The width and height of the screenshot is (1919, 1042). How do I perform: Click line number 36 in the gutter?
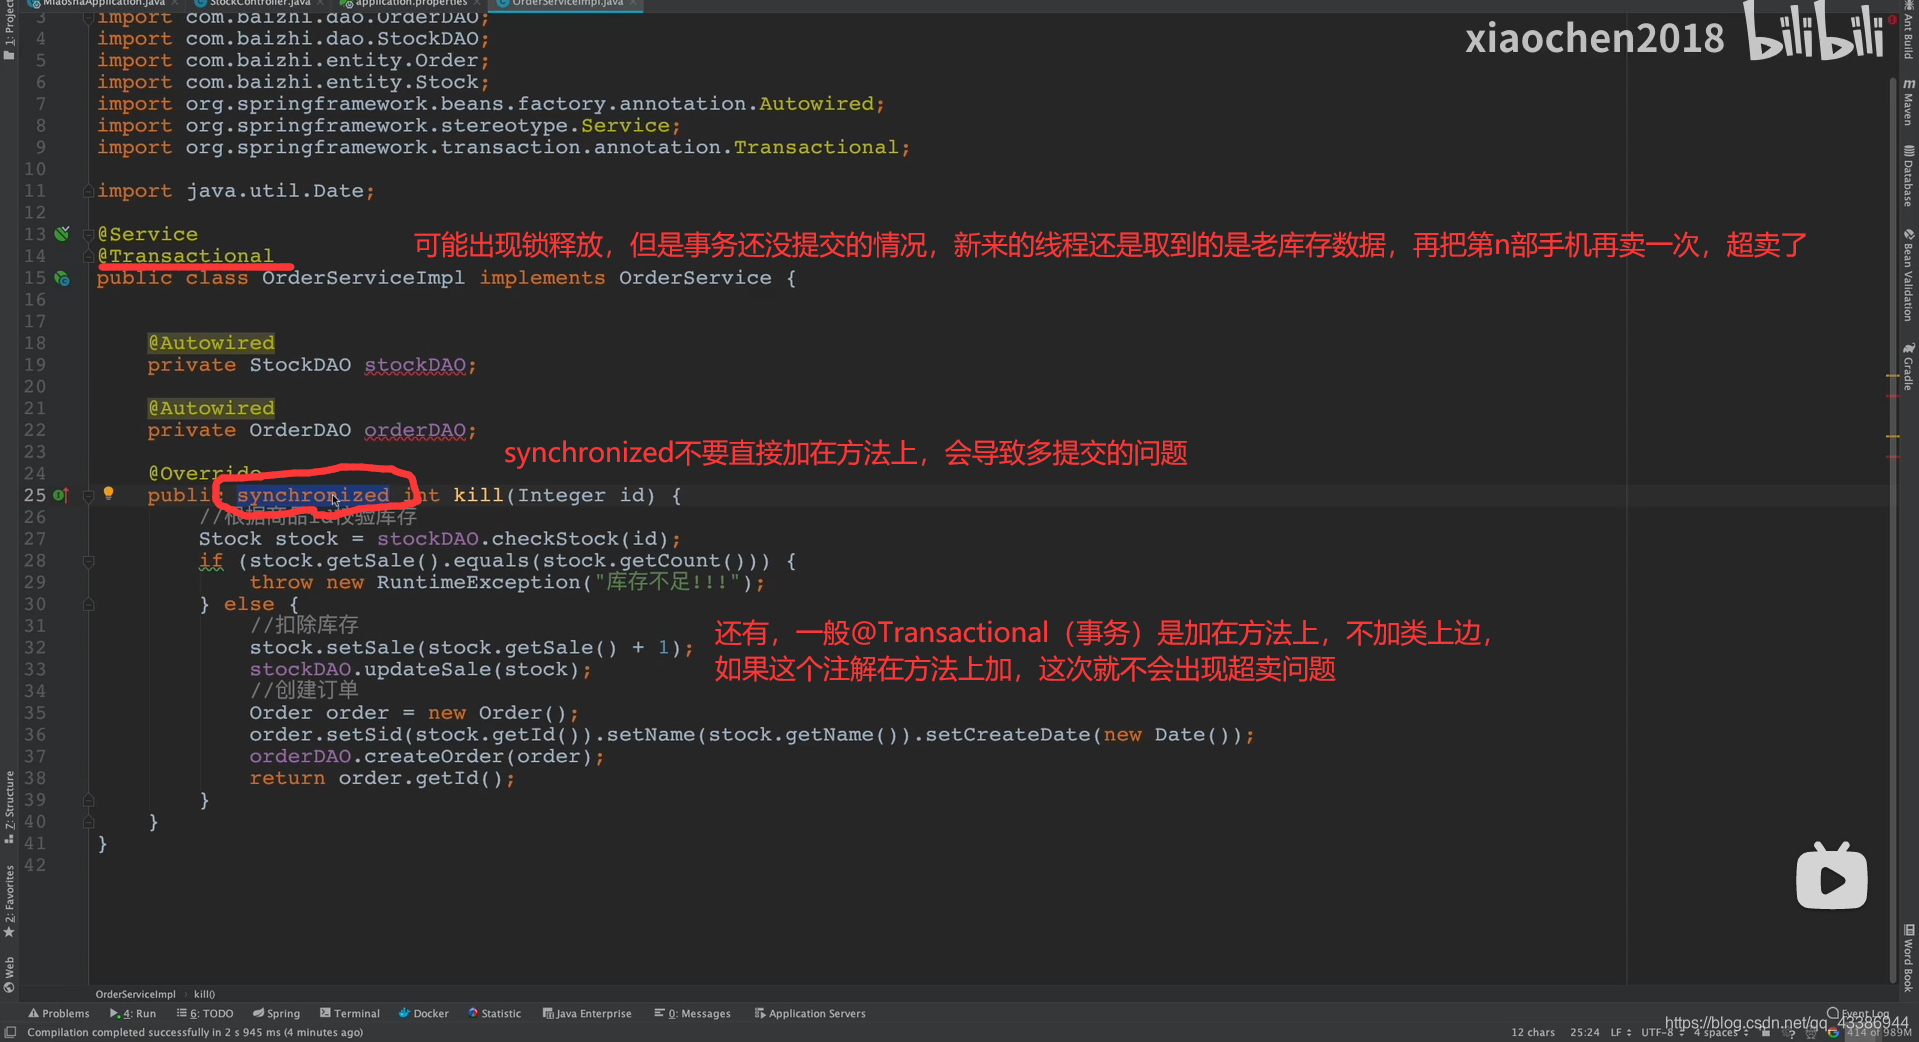pyautogui.click(x=35, y=735)
